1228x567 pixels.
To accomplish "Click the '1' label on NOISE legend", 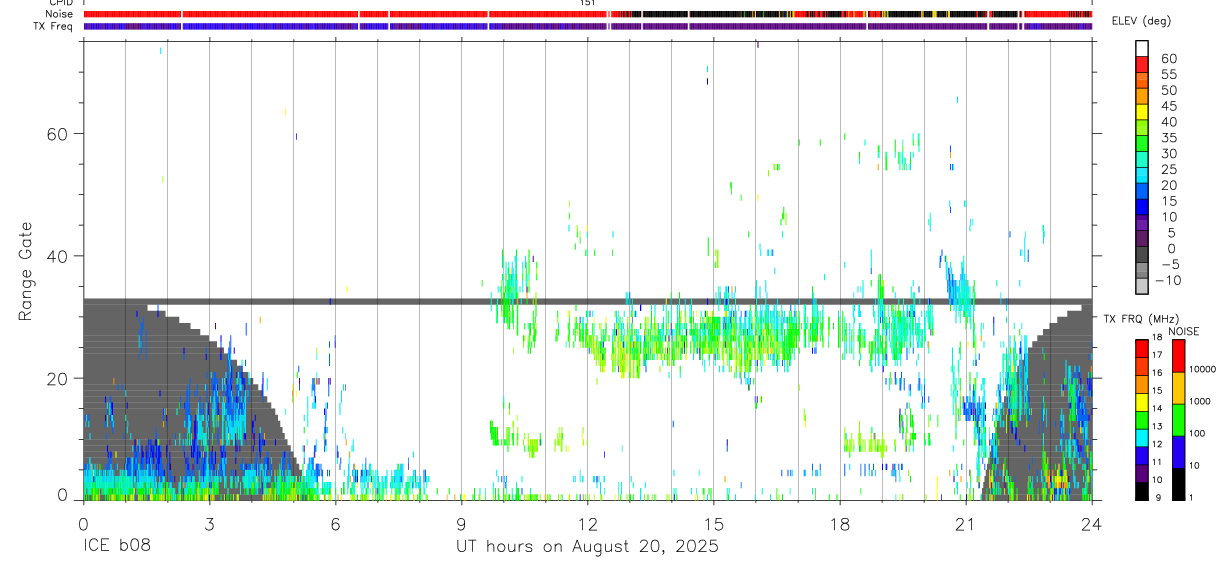I will click(x=1191, y=497).
